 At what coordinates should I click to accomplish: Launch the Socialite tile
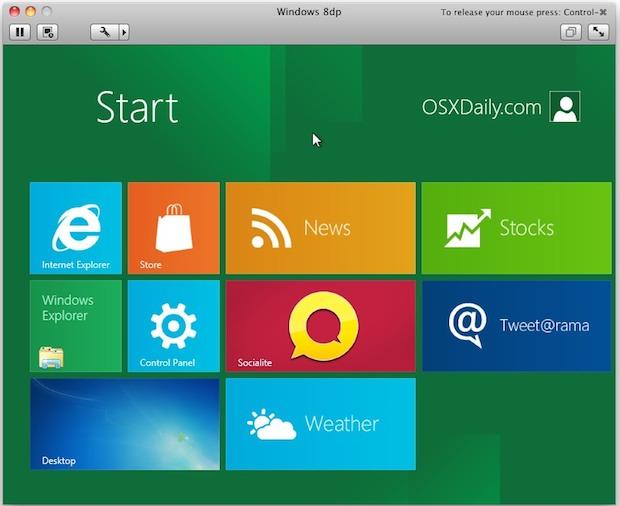(321, 326)
